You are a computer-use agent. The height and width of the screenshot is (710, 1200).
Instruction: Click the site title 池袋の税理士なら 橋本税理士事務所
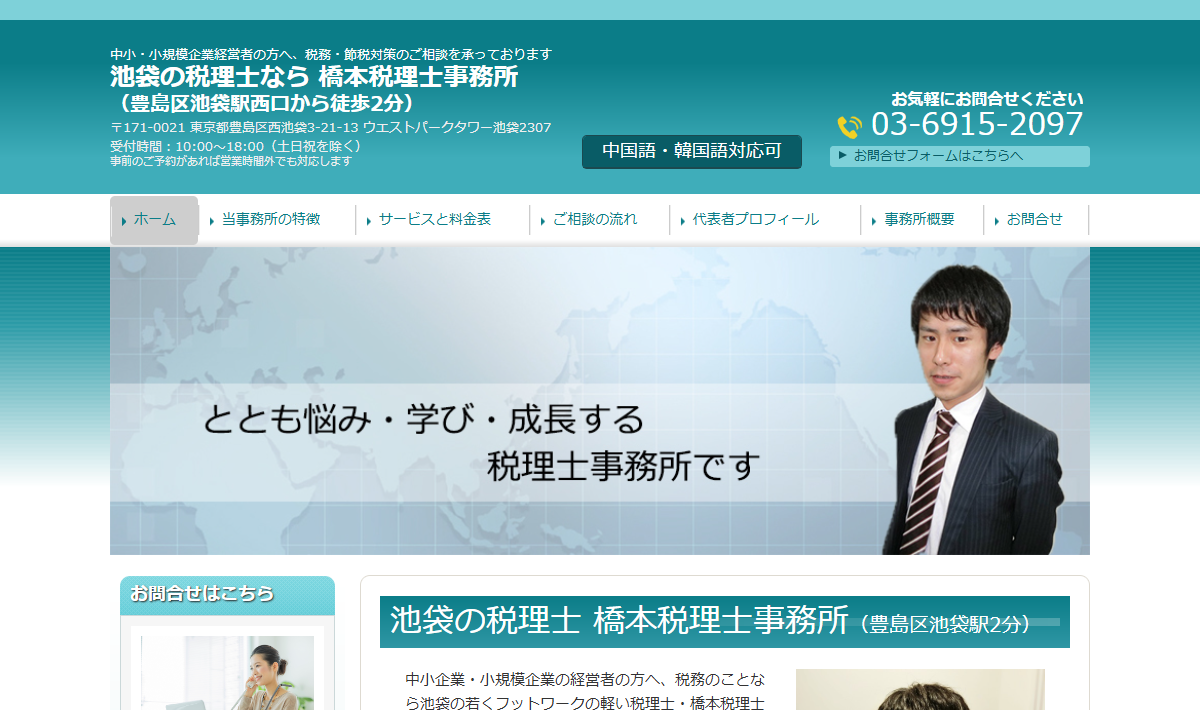click(314, 77)
